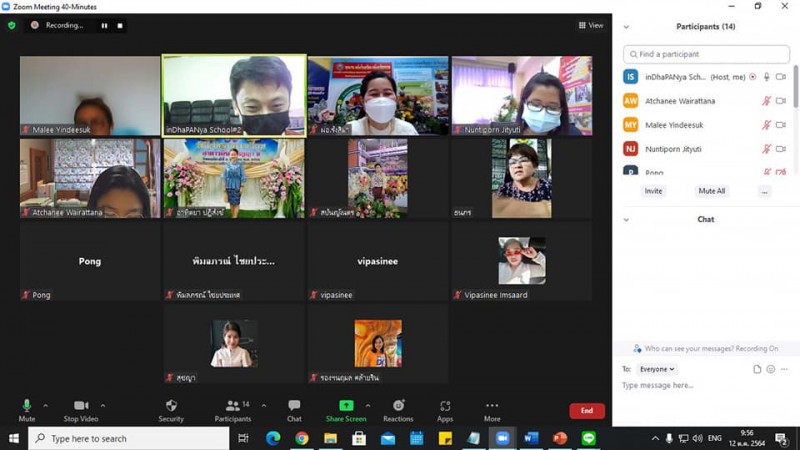The image size is (800, 450).
Task: Open Google Chrome from taskbar
Action: (x=302, y=438)
